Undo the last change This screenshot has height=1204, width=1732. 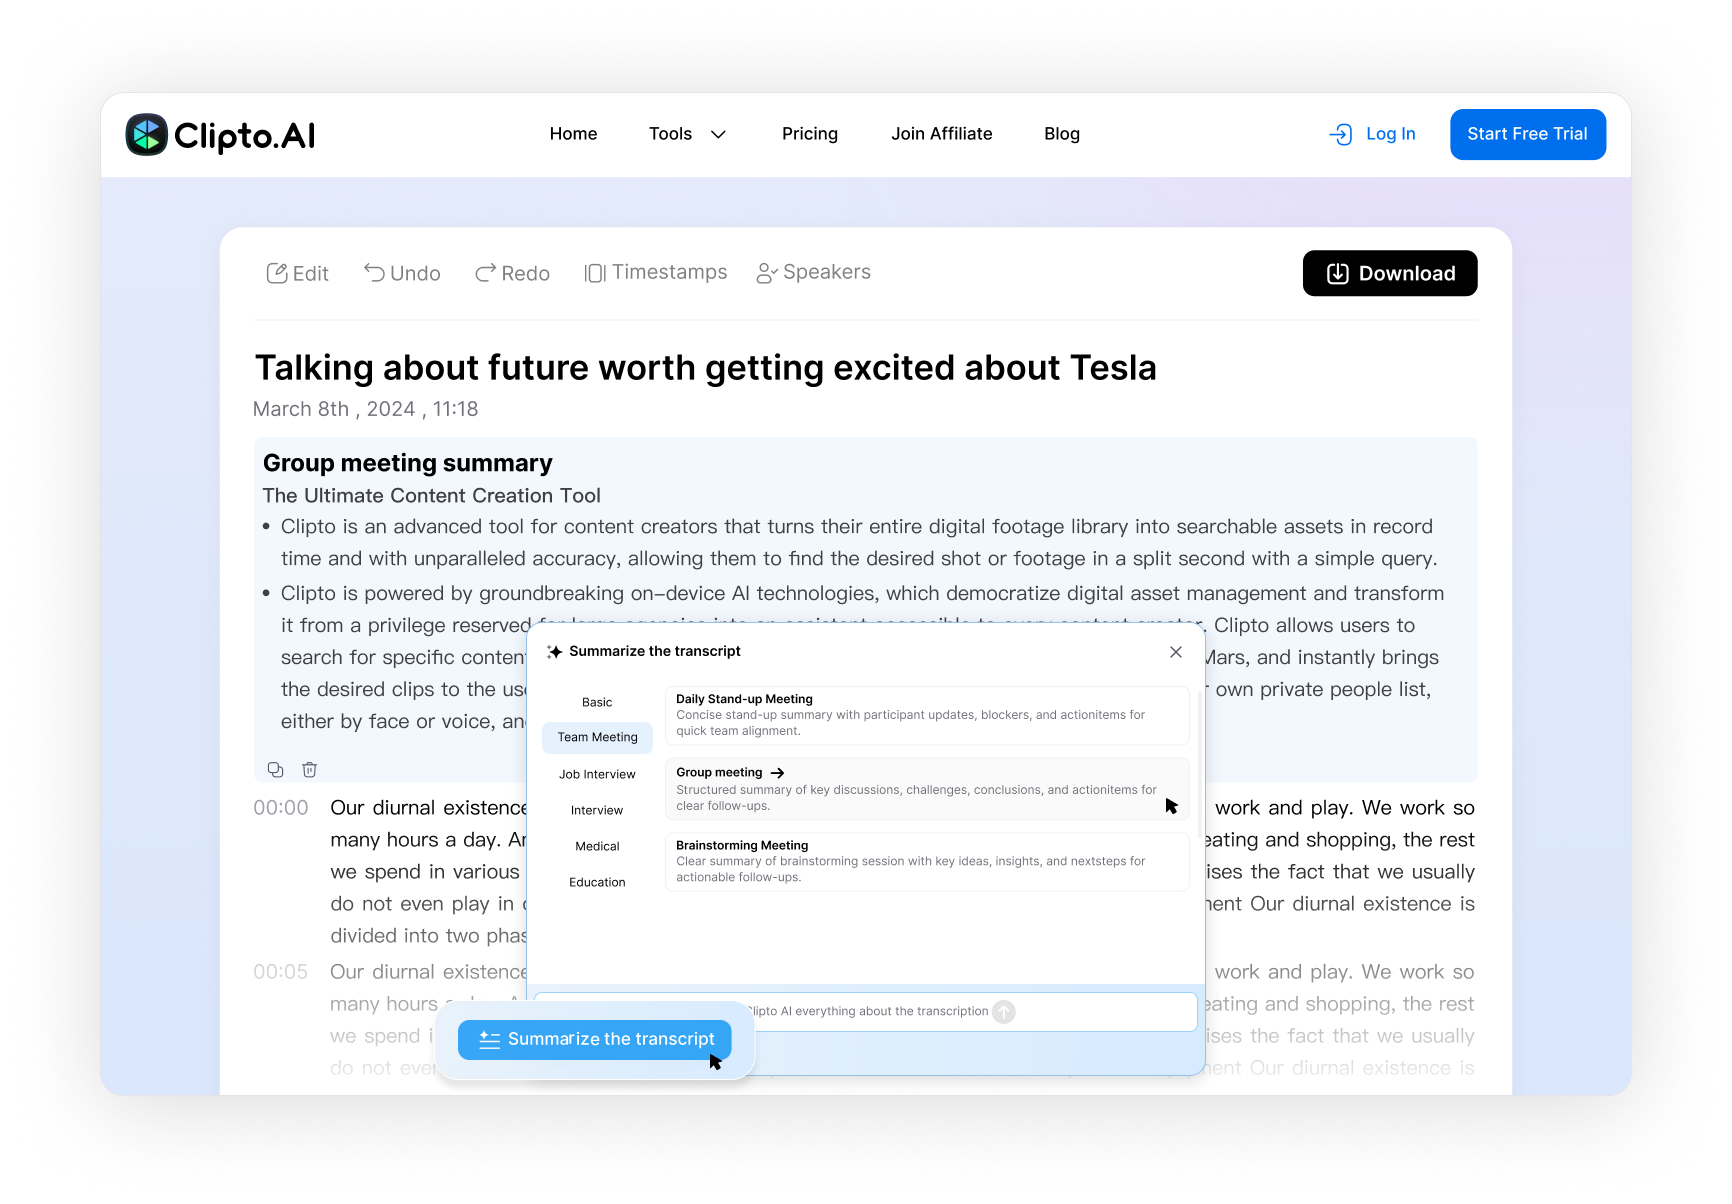(402, 274)
